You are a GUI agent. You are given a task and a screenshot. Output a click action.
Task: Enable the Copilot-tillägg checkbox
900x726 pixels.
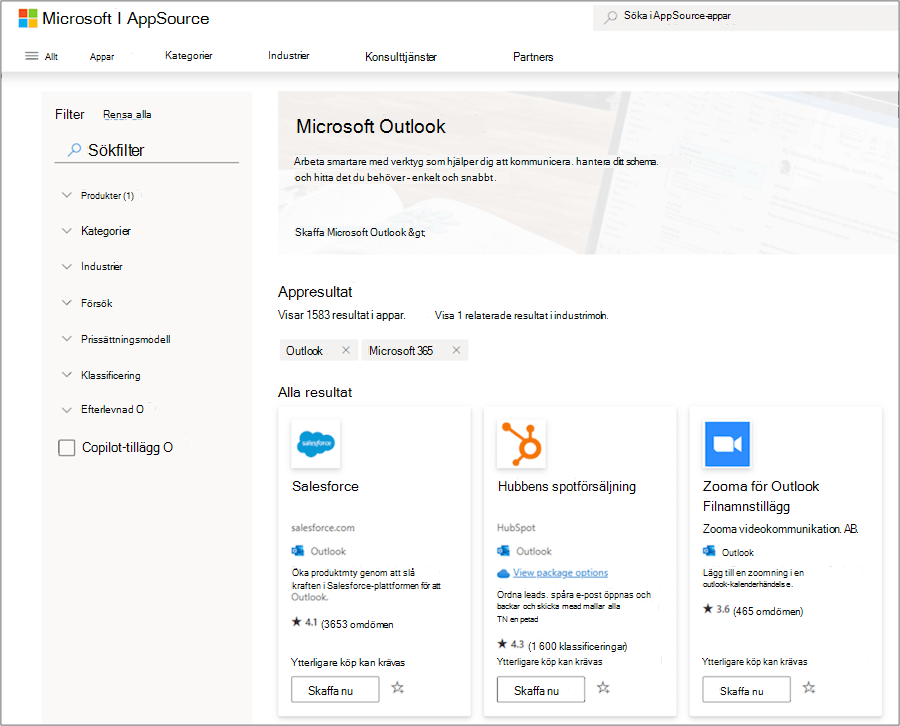click(x=67, y=448)
